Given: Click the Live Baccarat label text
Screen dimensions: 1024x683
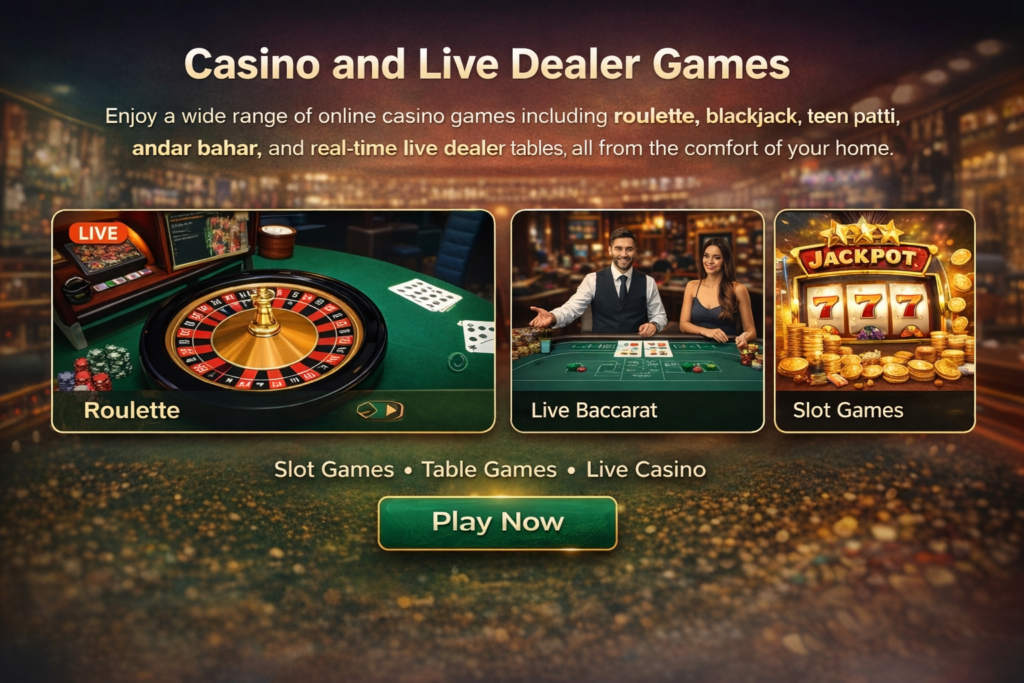Looking at the screenshot, I should click(594, 410).
